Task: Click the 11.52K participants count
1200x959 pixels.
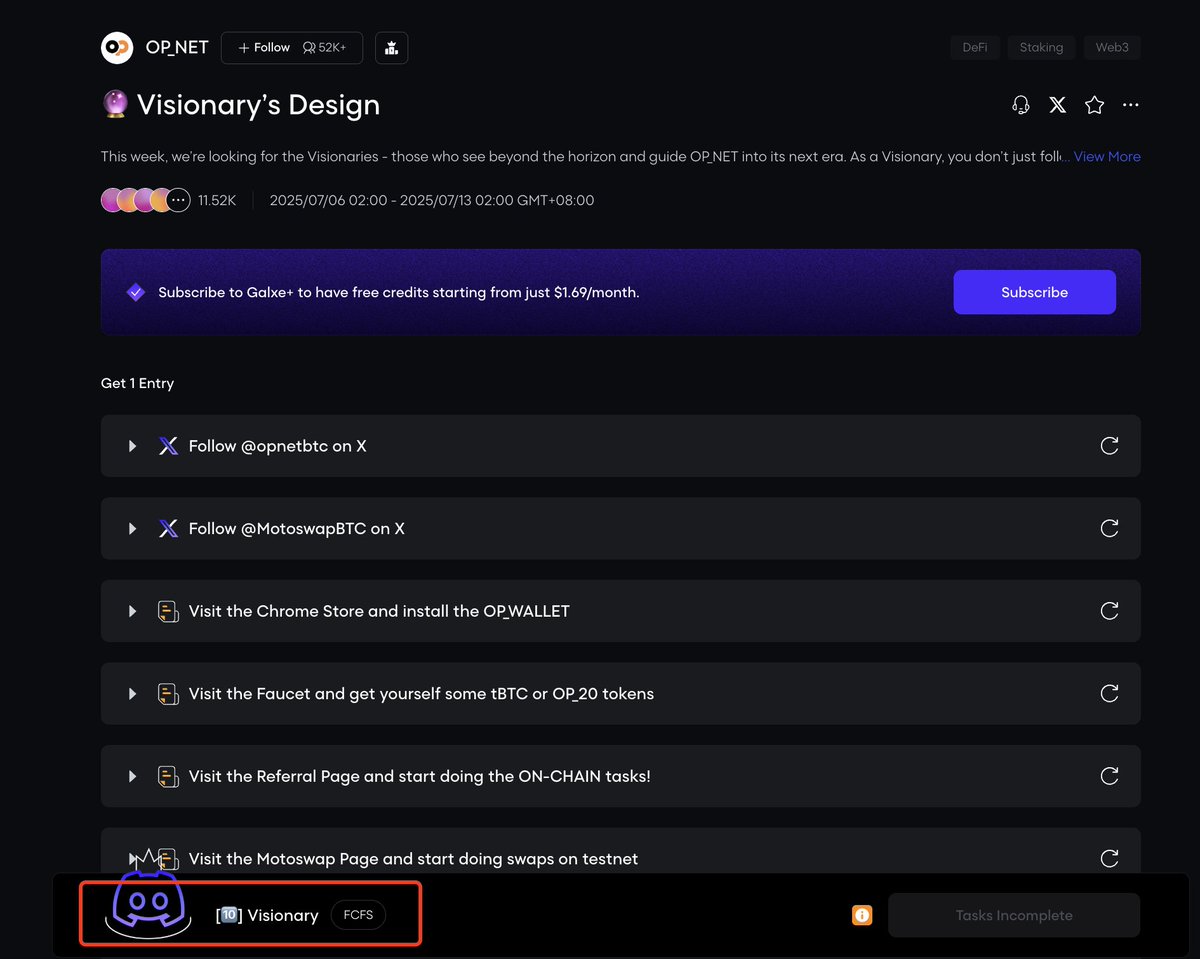Action: click(217, 200)
